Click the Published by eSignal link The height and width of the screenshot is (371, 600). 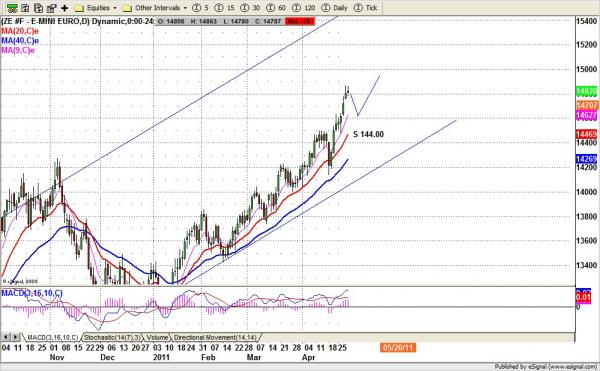pos(545,367)
